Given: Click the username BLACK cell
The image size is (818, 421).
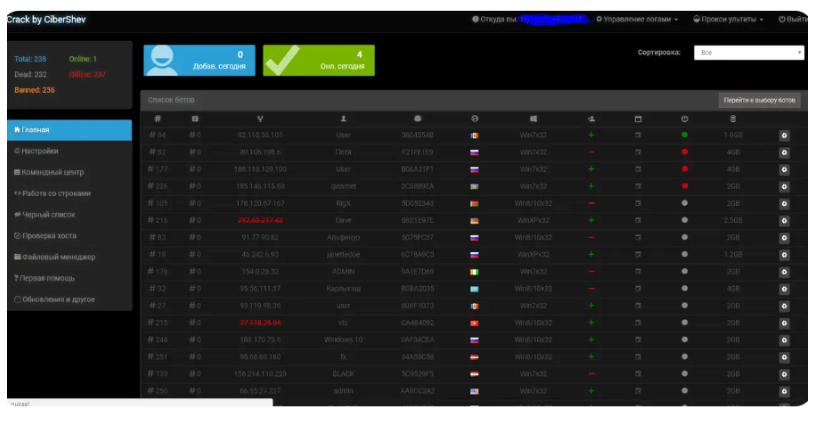Looking at the screenshot, I should [343, 374].
